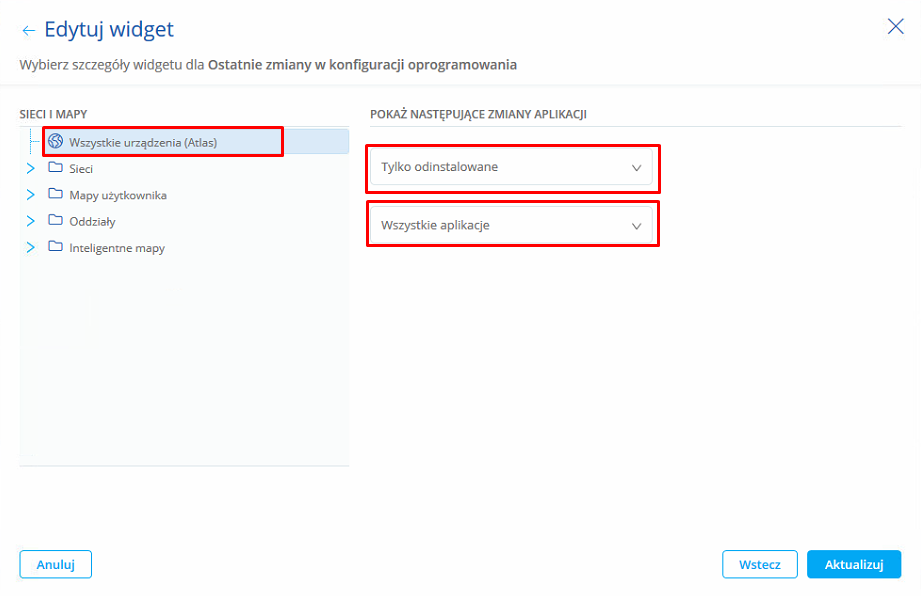Select the Inteligentne mapy tree label

pos(117,247)
